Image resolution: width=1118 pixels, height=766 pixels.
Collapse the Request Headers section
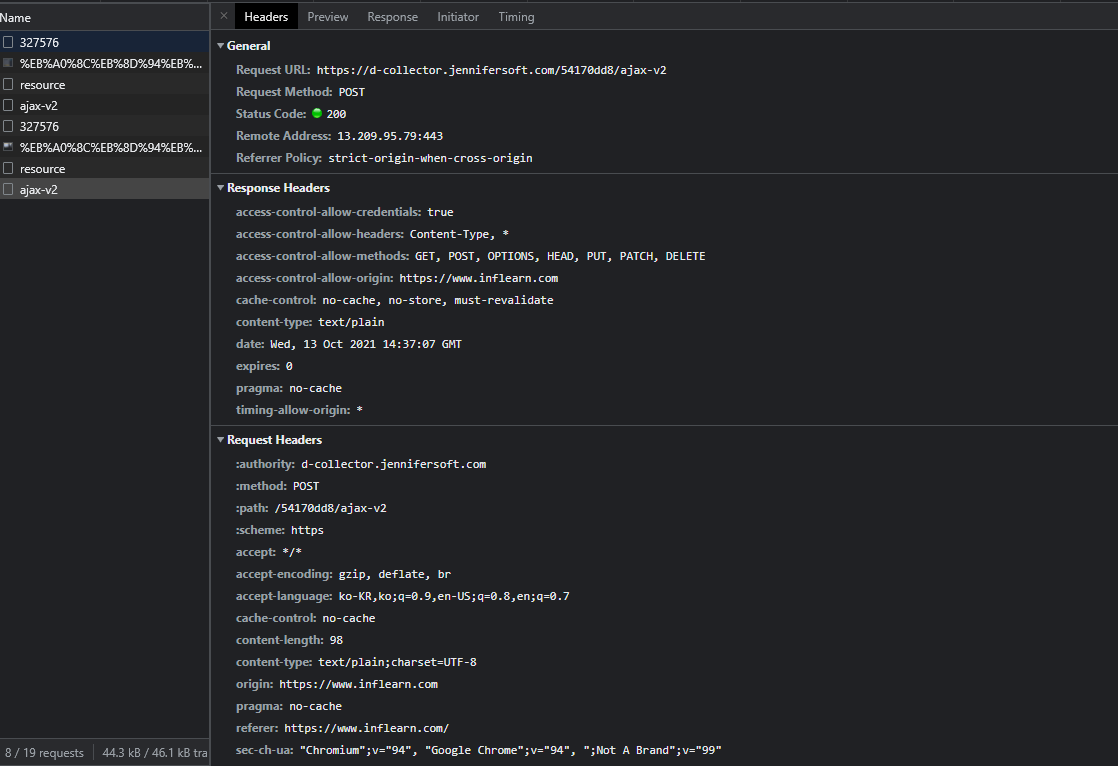coord(221,440)
